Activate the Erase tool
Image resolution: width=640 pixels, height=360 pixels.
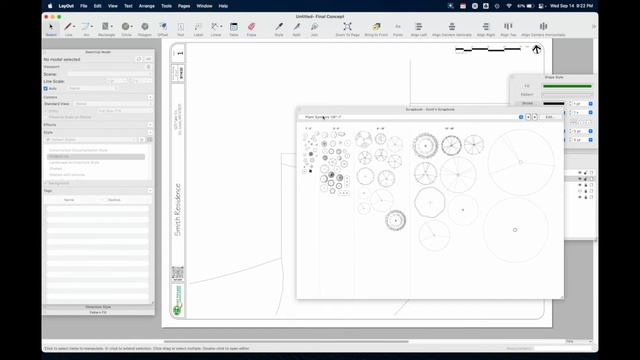[251, 27]
